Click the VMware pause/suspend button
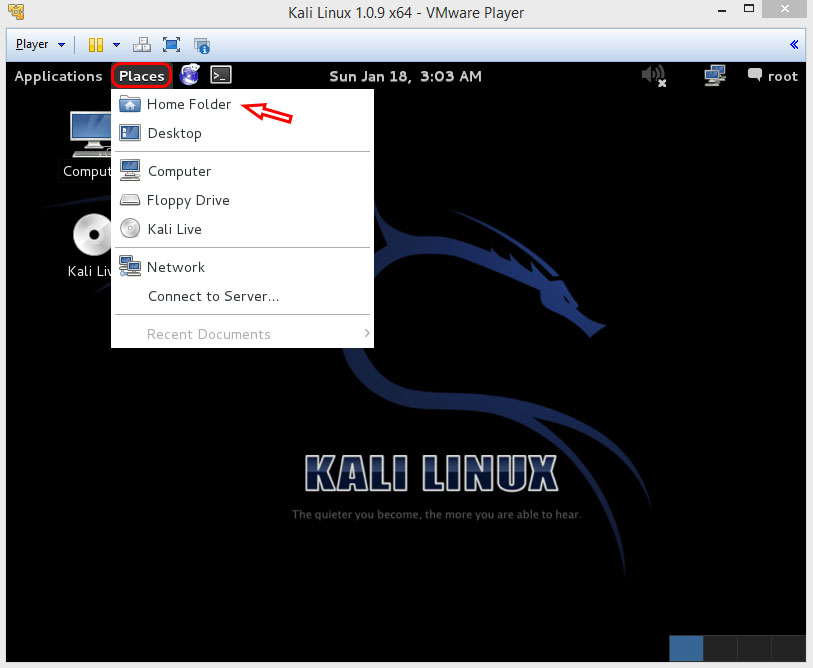This screenshot has height=668, width=813. [x=96, y=45]
